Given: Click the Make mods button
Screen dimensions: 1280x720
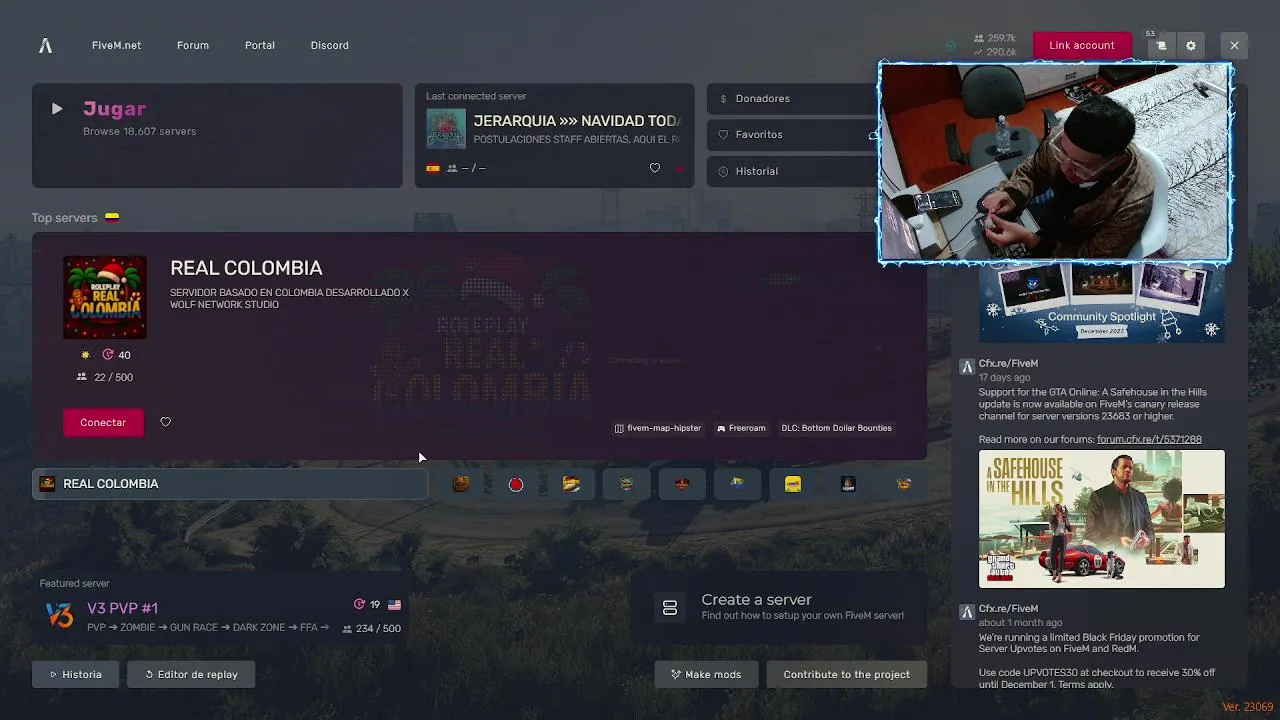Looking at the screenshot, I should tap(706, 674).
